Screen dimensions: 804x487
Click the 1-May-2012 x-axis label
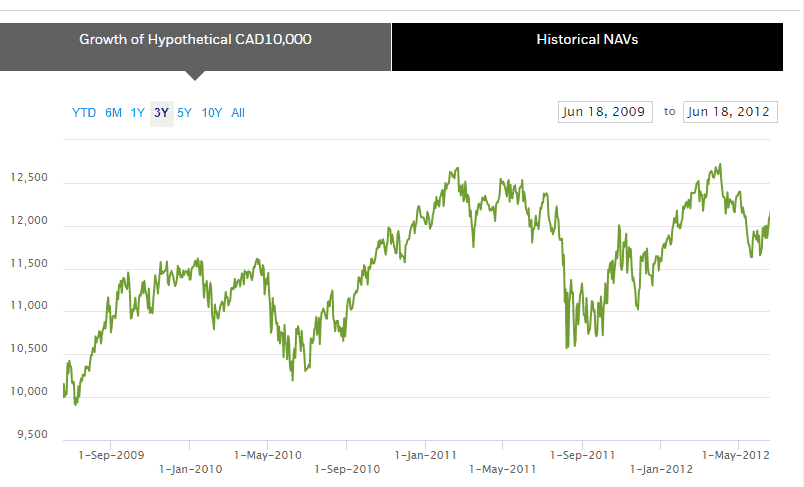click(737, 455)
